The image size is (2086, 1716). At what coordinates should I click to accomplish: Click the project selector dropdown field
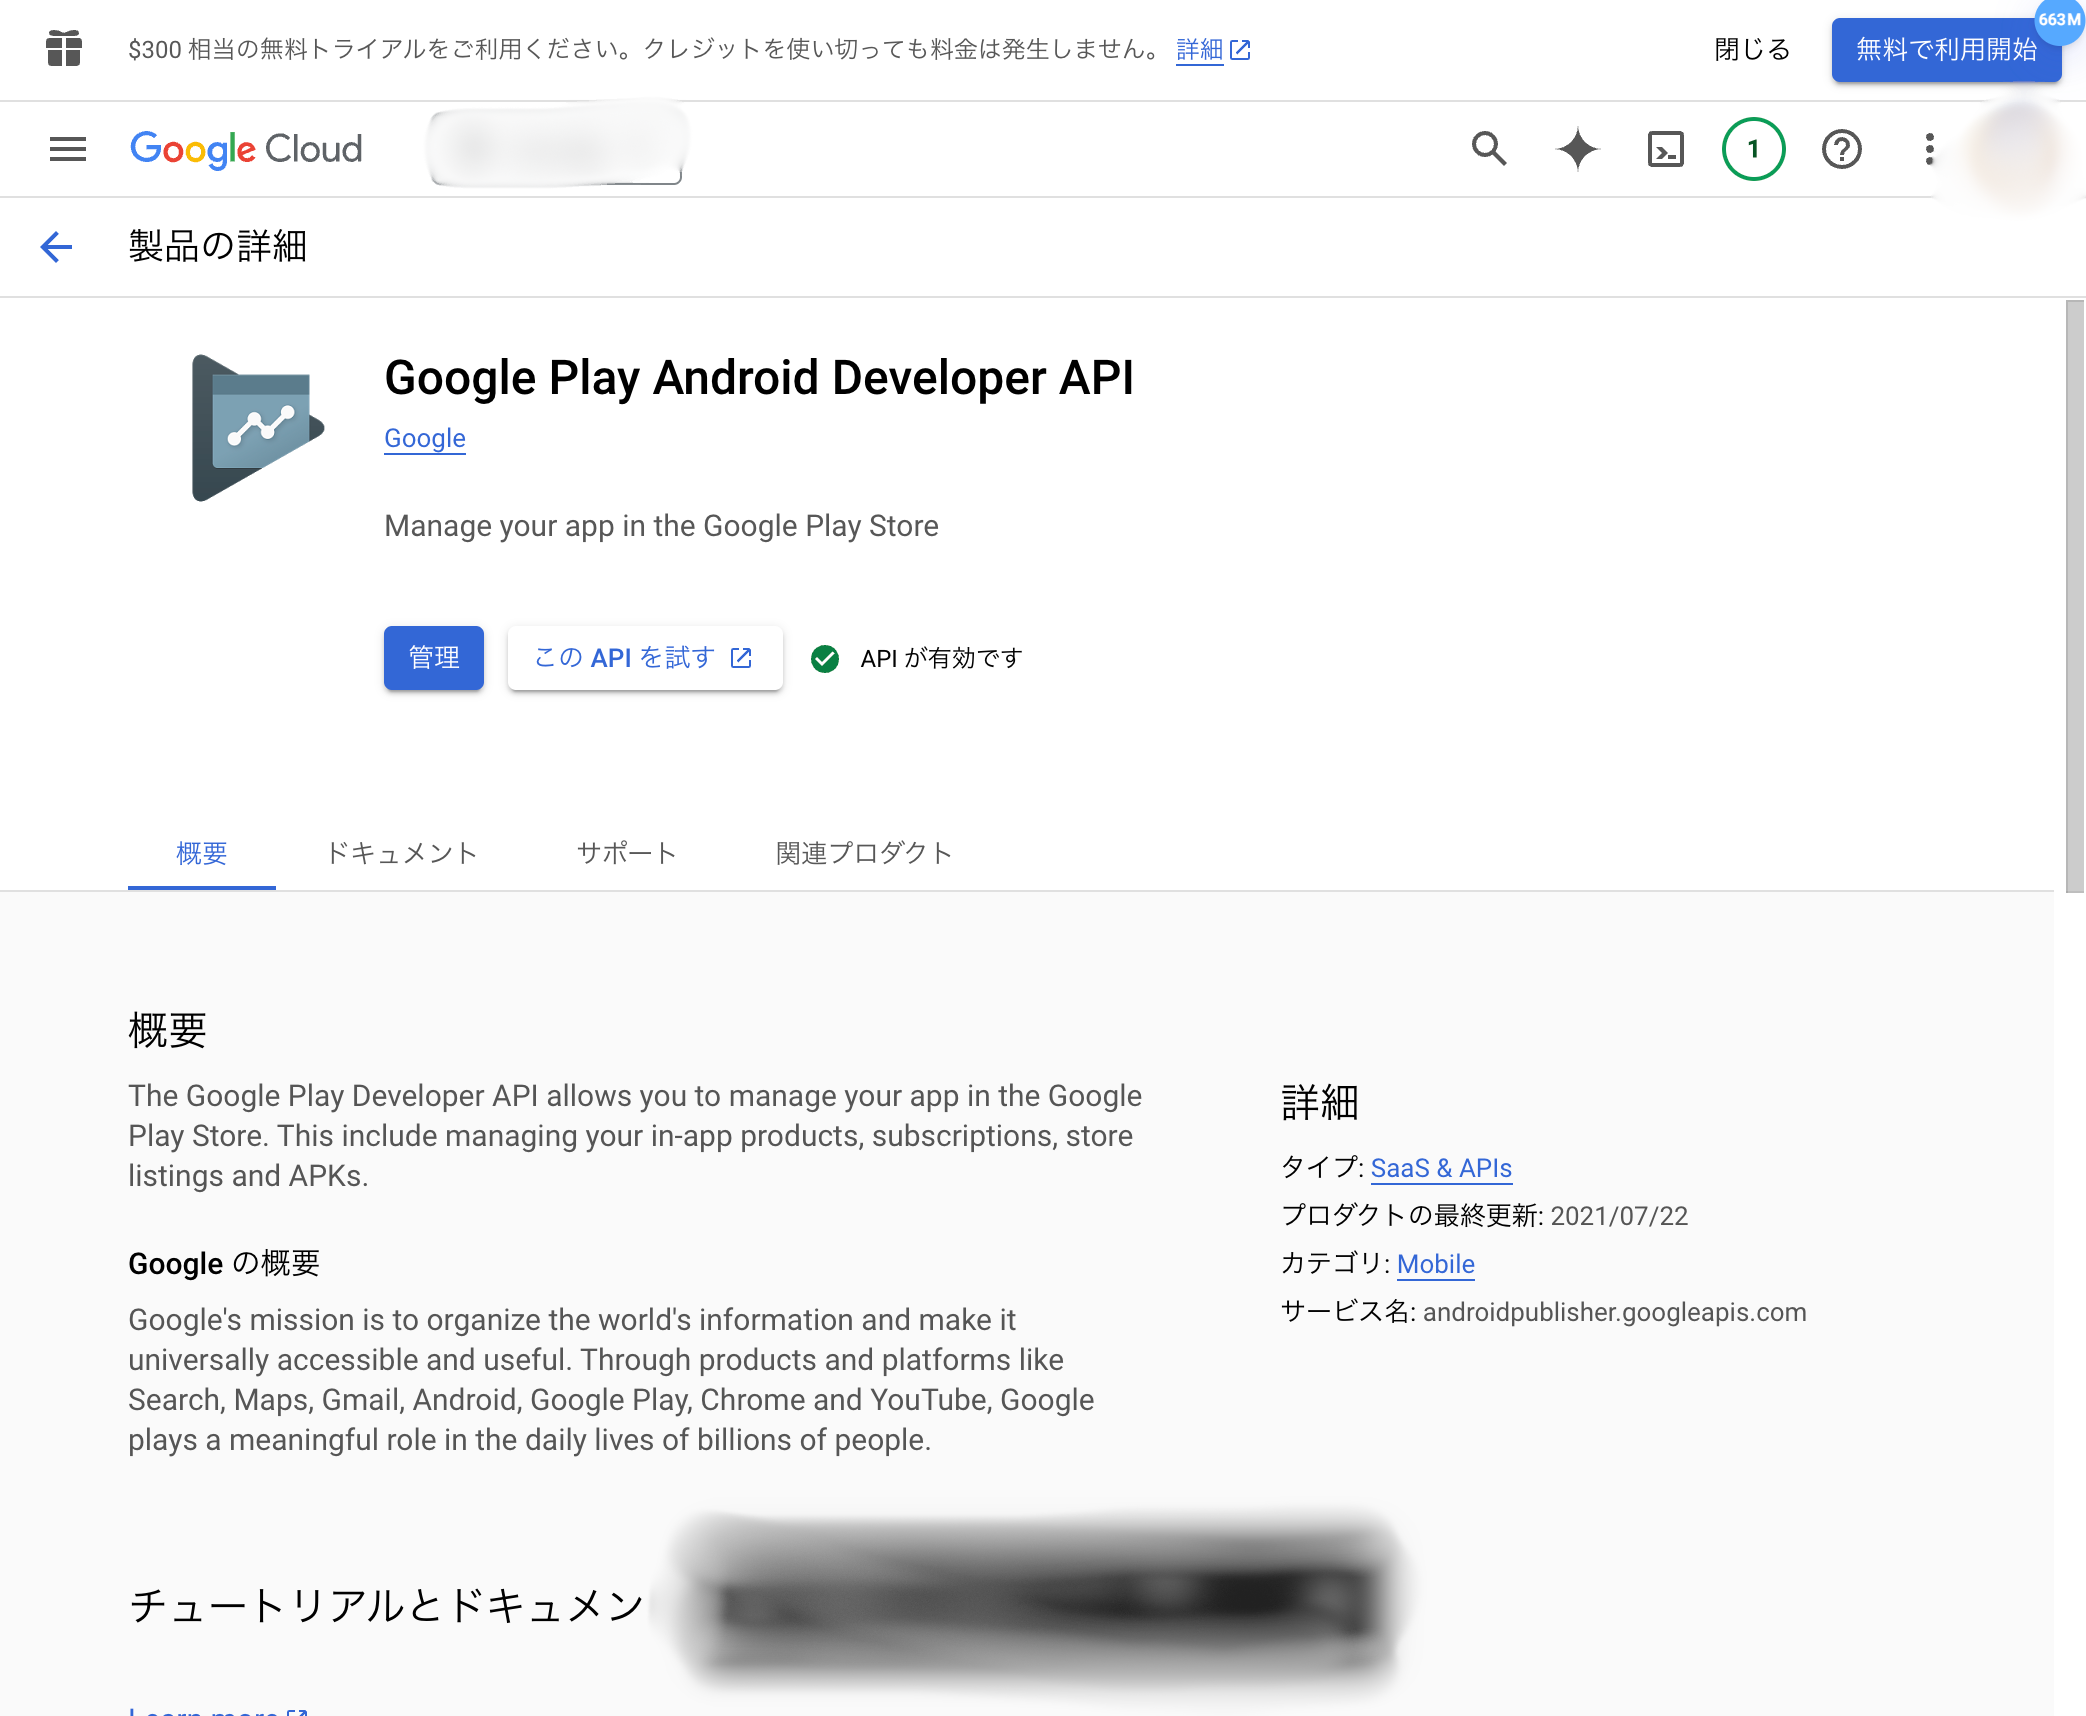(558, 149)
